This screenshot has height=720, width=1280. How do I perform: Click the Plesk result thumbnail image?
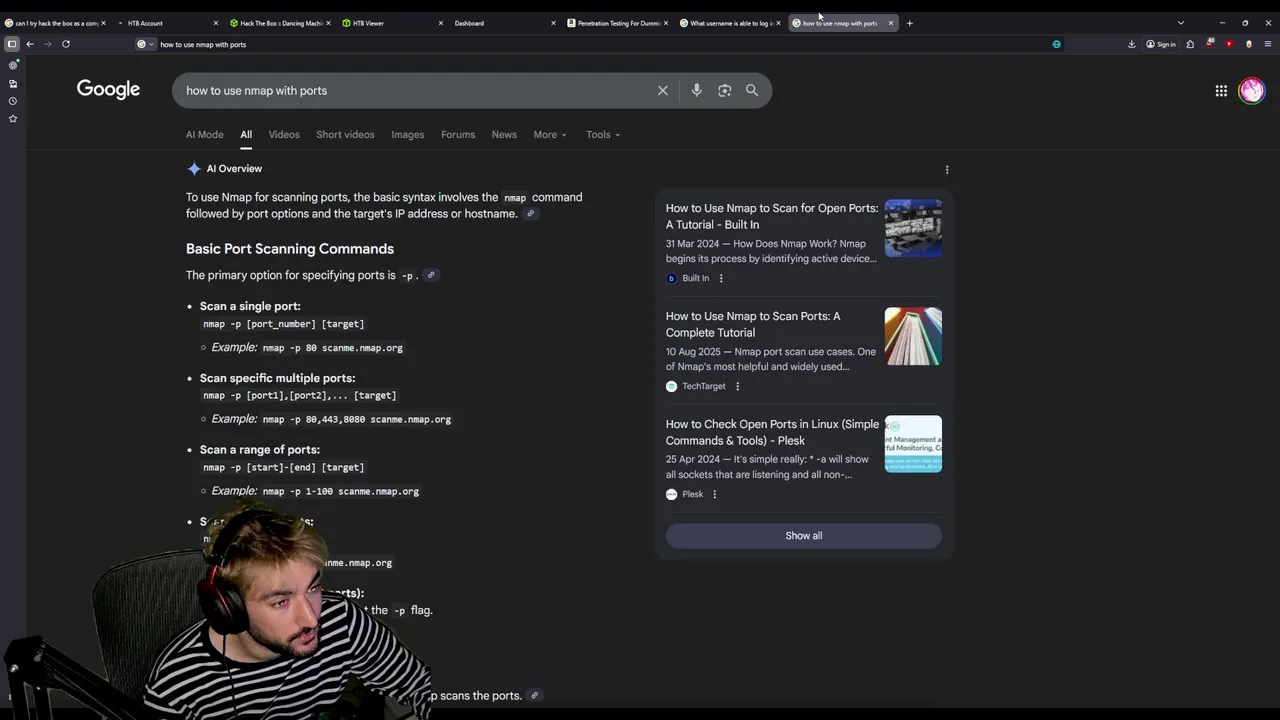(913, 444)
